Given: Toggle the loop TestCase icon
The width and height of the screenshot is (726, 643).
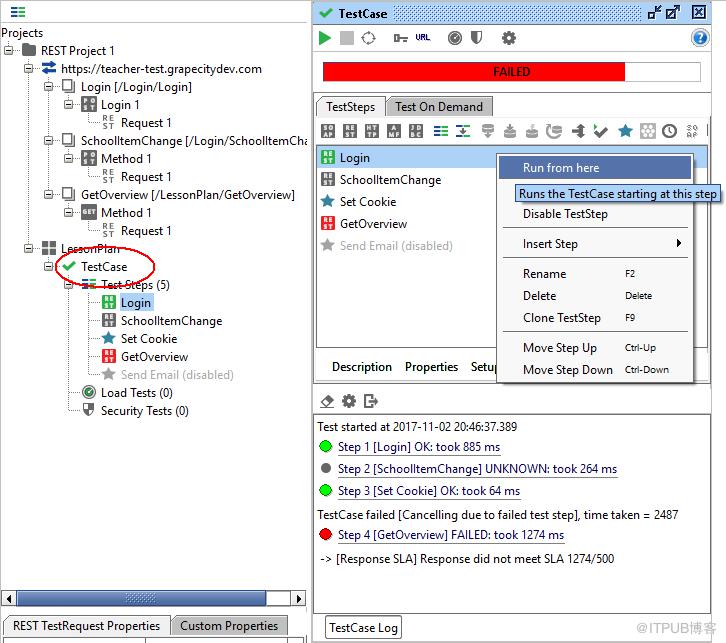Looking at the screenshot, I should click(x=368, y=38).
